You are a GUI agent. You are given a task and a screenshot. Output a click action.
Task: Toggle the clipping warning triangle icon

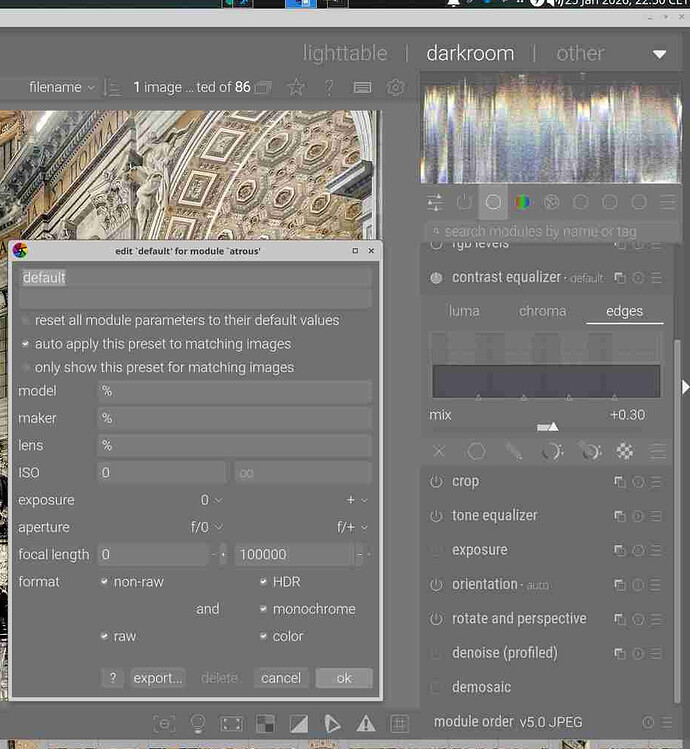pyautogui.click(x=366, y=723)
